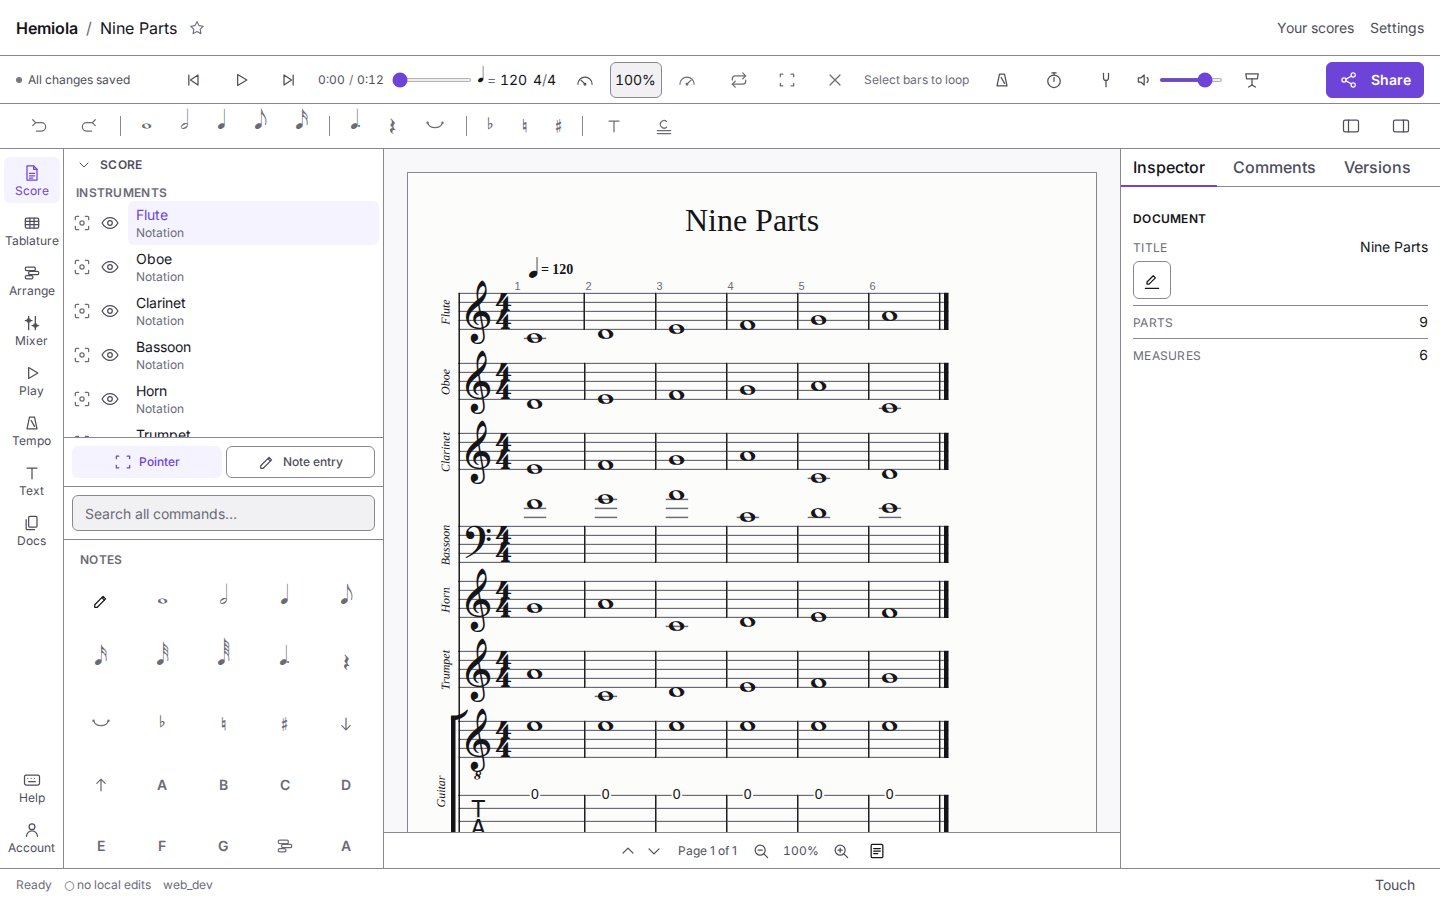This screenshot has height=900, width=1440.
Task: Open Your scores link
Action: 1315,28
